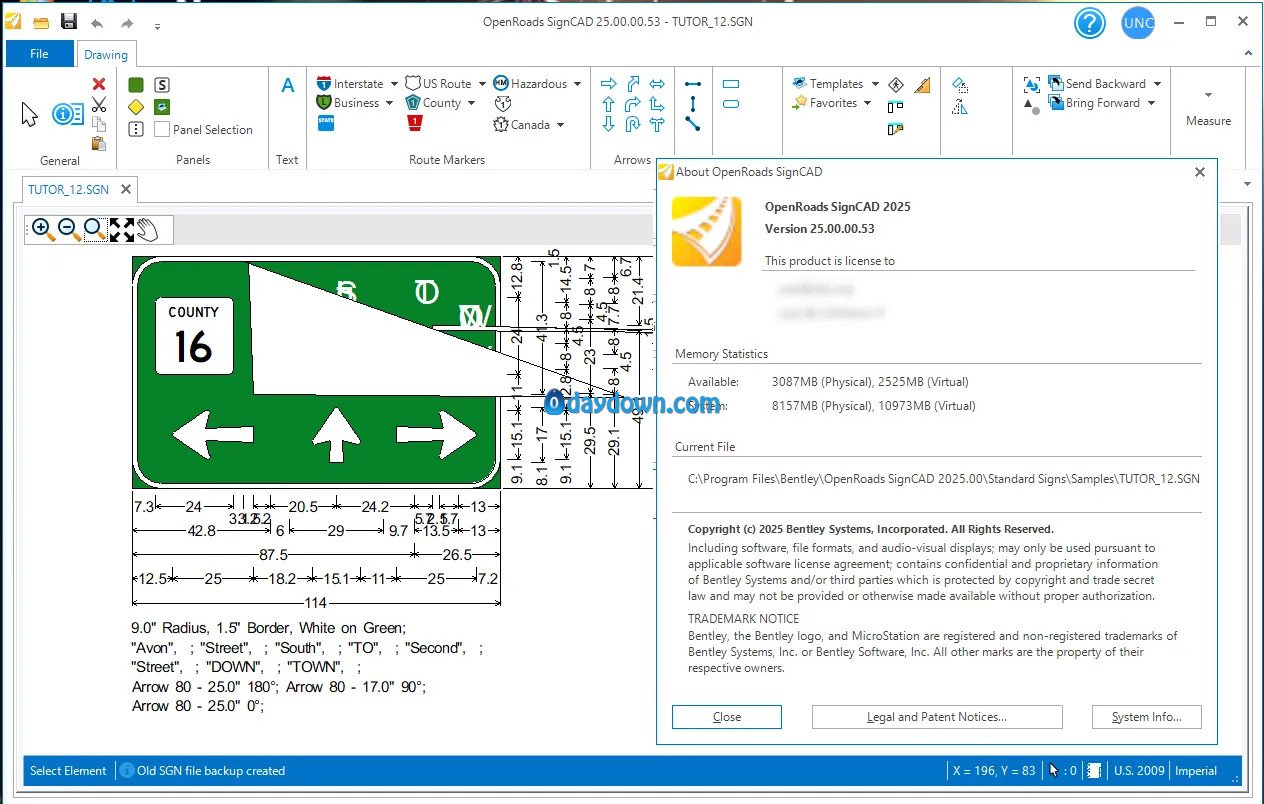1264x804 pixels.
Task: Expand the Interstate route marker dropdown
Action: tap(394, 84)
